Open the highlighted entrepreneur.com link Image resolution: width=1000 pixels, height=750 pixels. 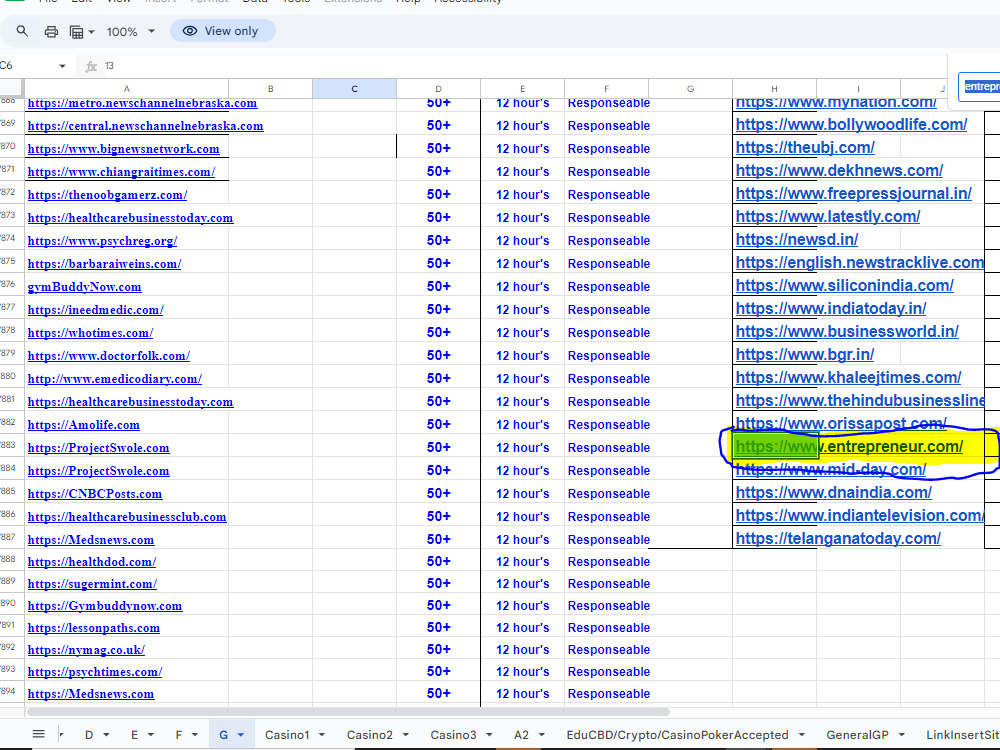point(849,446)
